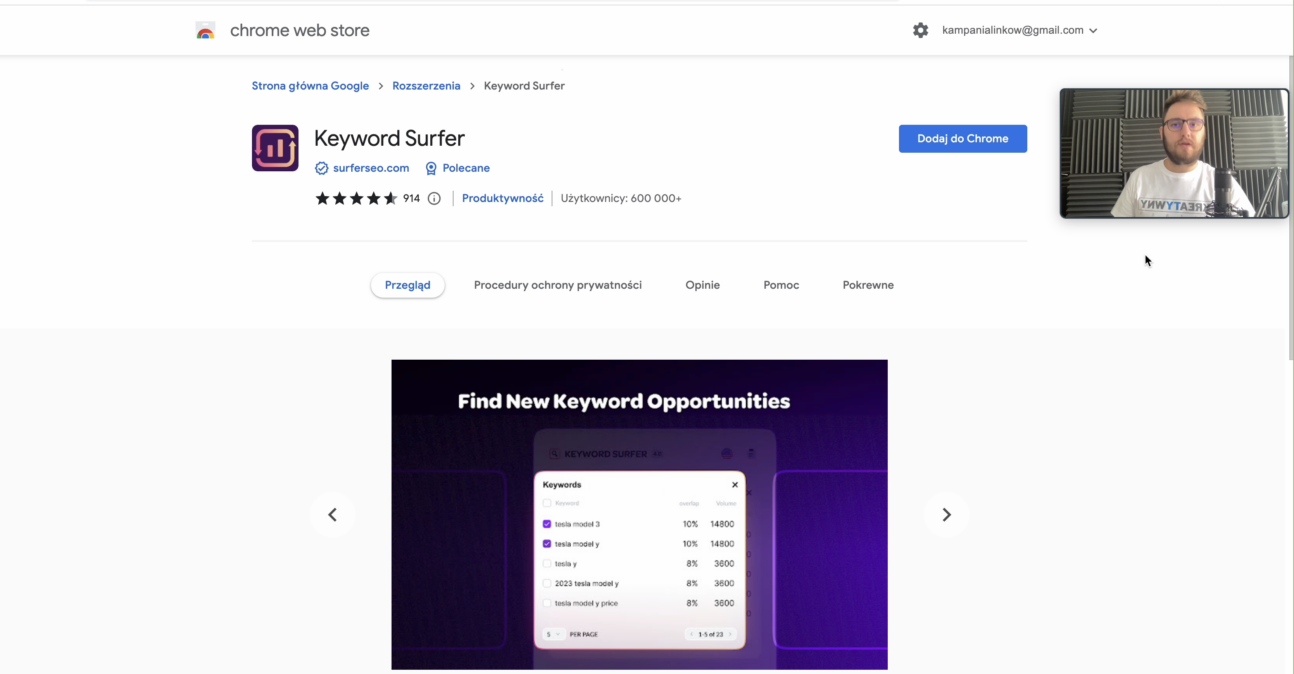Click the Find New Keyword Opportunities screenshot
This screenshot has height=674, width=1294.
click(x=639, y=514)
